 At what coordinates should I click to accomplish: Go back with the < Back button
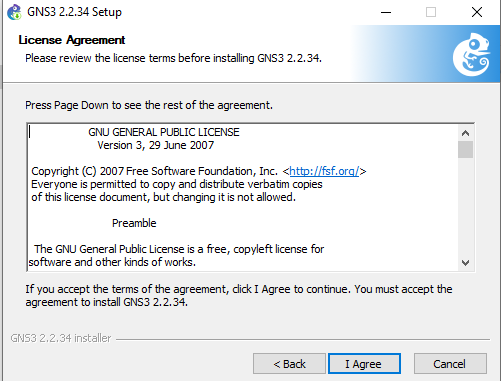coord(289,364)
